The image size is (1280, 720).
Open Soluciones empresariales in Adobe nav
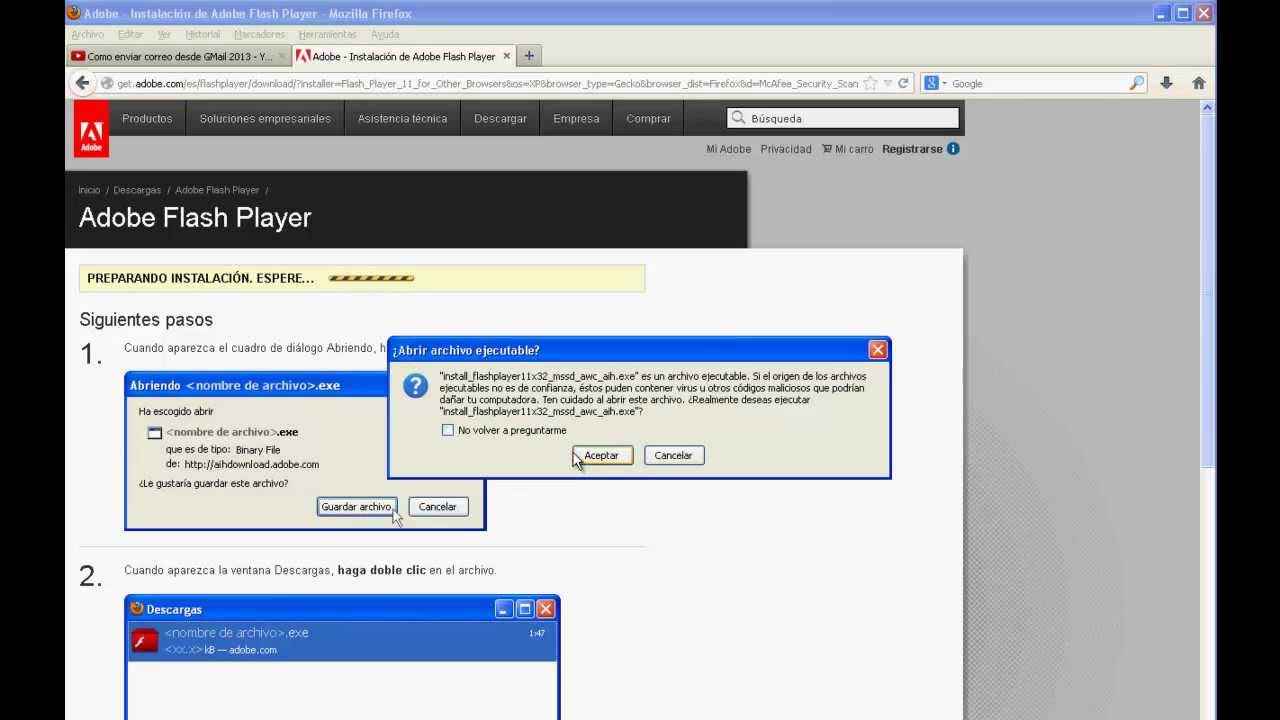pyautogui.click(x=265, y=118)
